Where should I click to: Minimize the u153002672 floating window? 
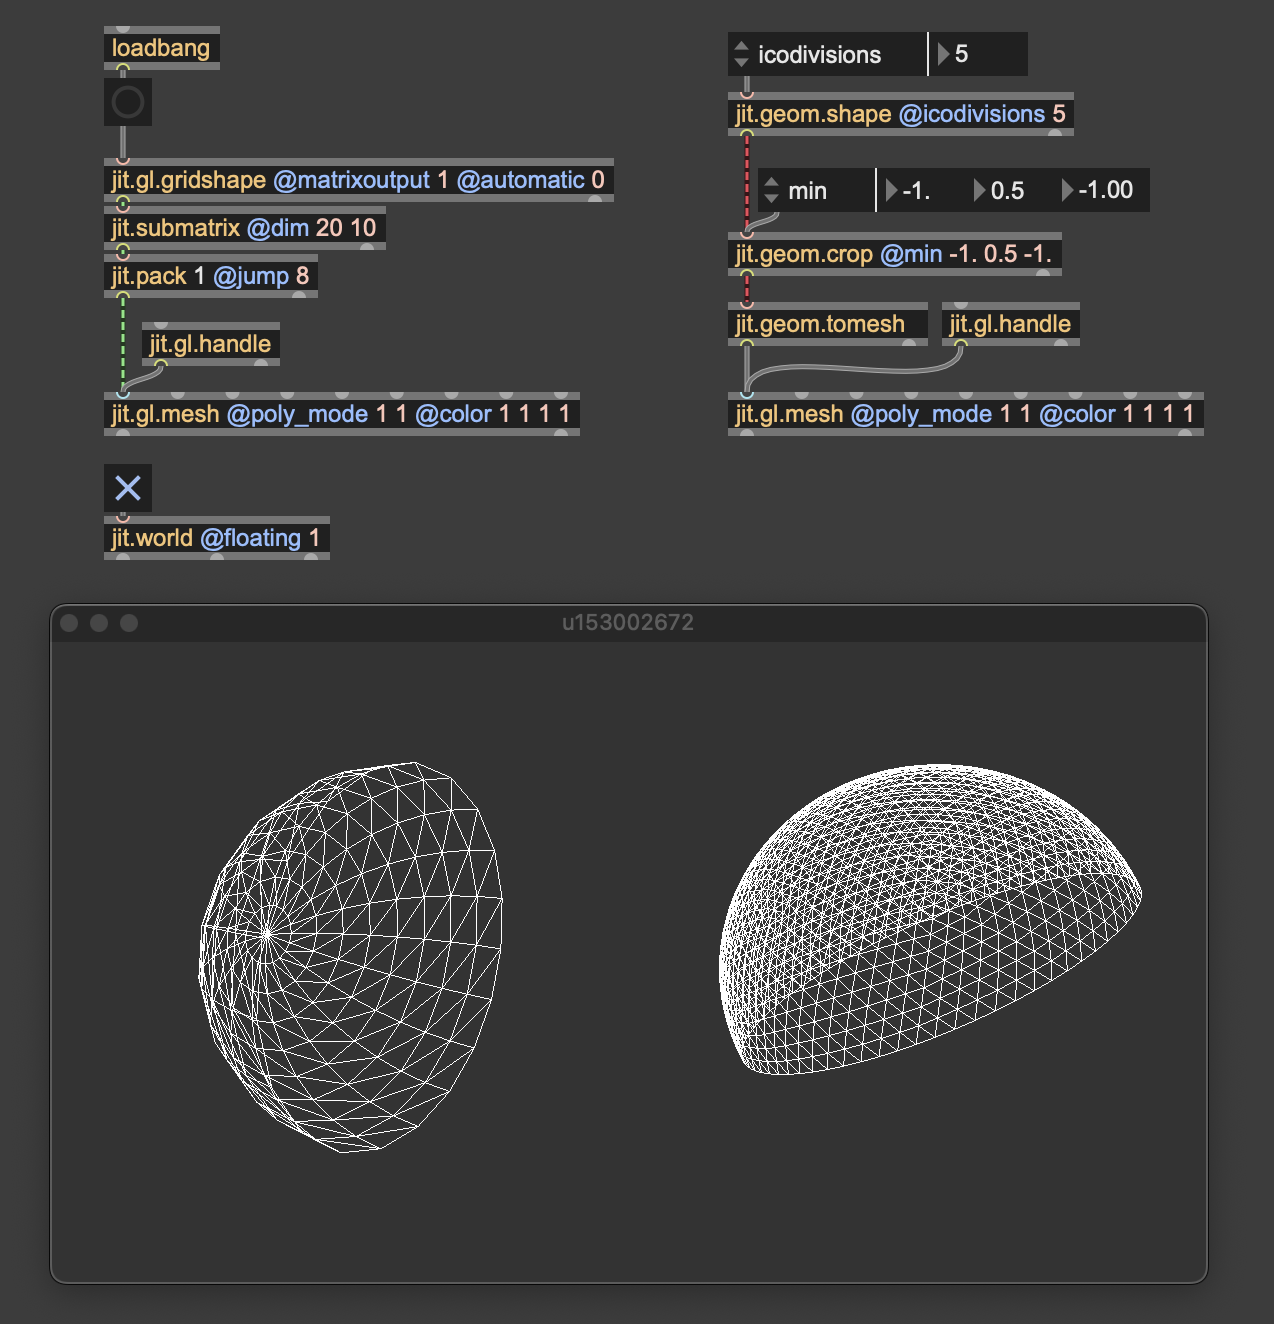[x=99, y=623]
